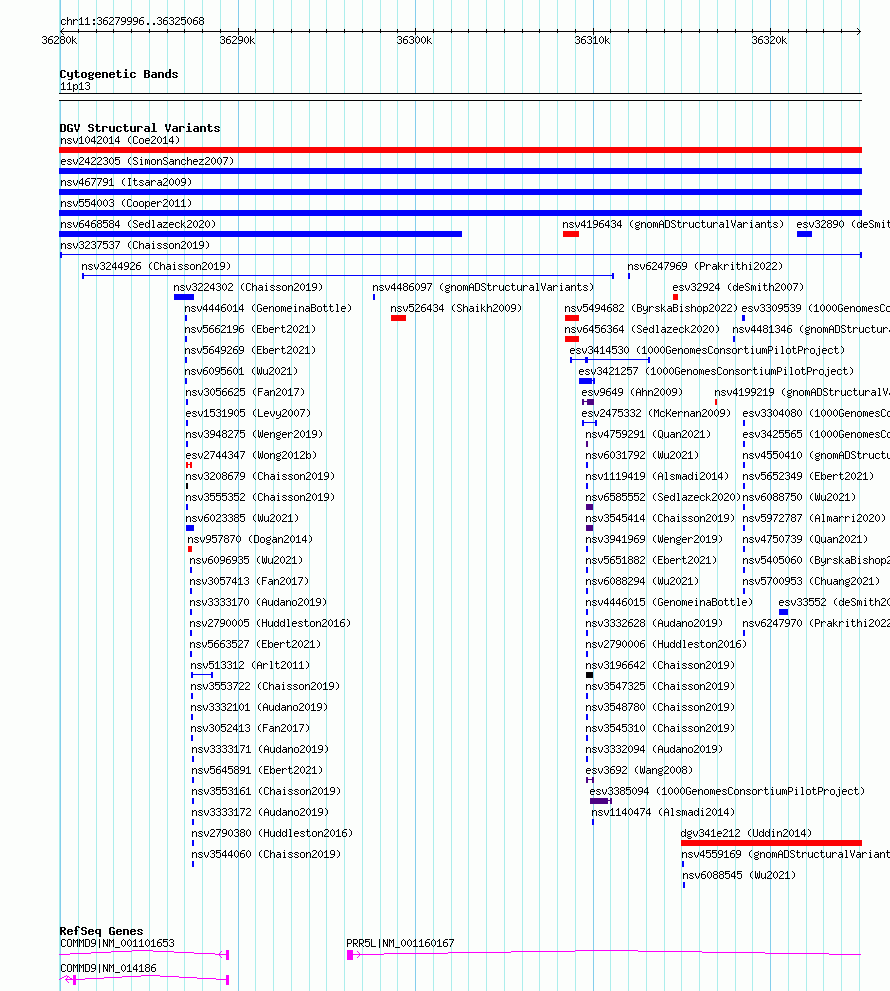Click the 11p13 cytogenetic band label
Image resolution: width=890 pixels, height=991 pixels.
coord(75,87)
